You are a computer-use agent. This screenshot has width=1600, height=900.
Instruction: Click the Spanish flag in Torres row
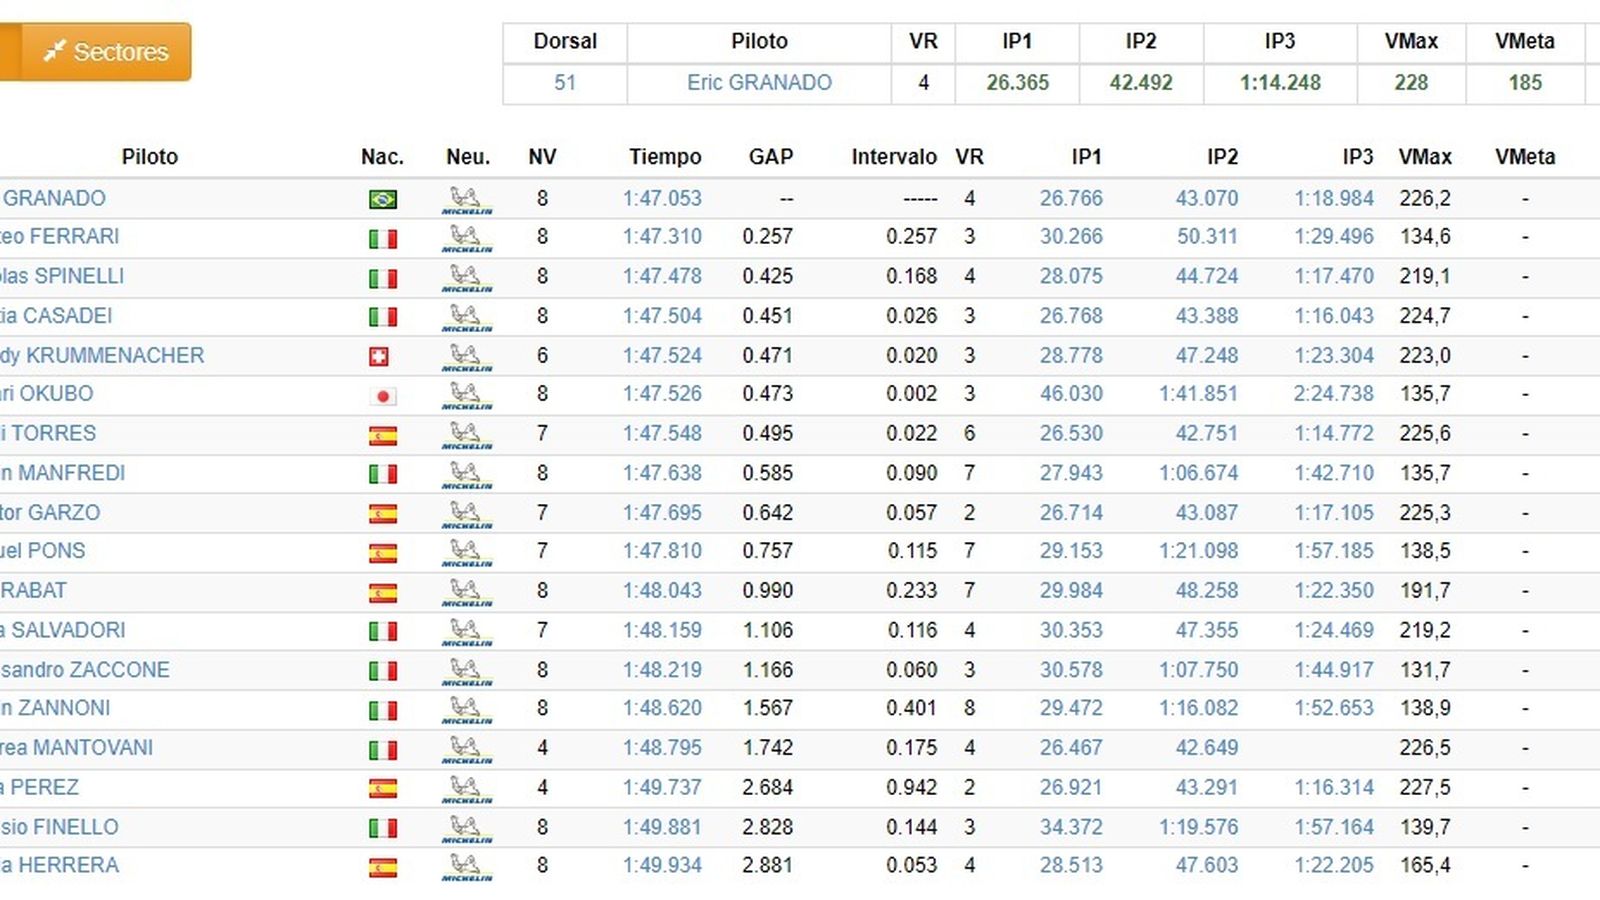tap(382, 435)
